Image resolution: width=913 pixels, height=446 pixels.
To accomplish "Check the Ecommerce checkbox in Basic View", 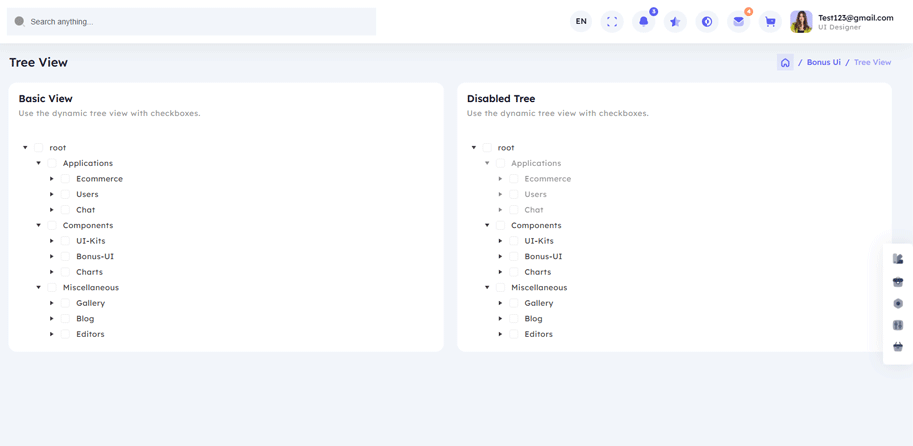I will click(x=65, y=179).
